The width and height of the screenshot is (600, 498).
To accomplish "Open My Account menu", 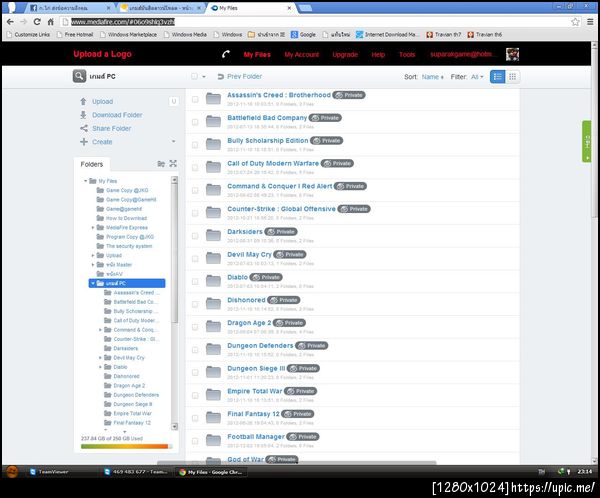I will click(302, 54).
